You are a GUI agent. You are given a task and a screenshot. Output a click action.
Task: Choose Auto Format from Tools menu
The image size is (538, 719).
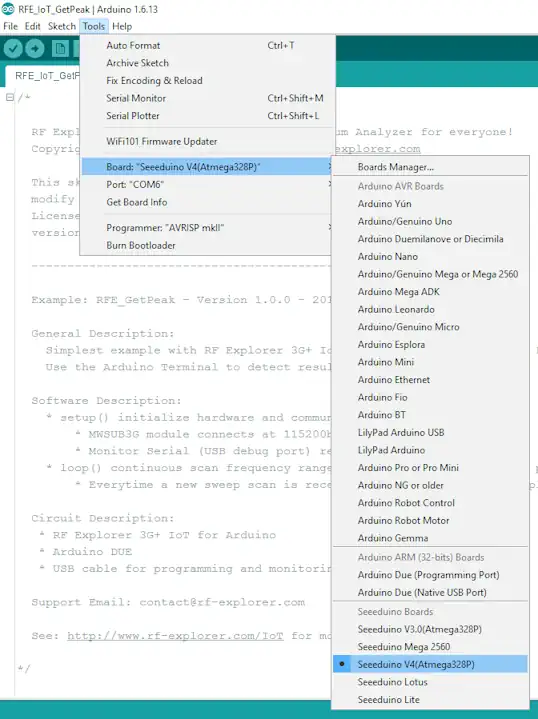[205, 45]
